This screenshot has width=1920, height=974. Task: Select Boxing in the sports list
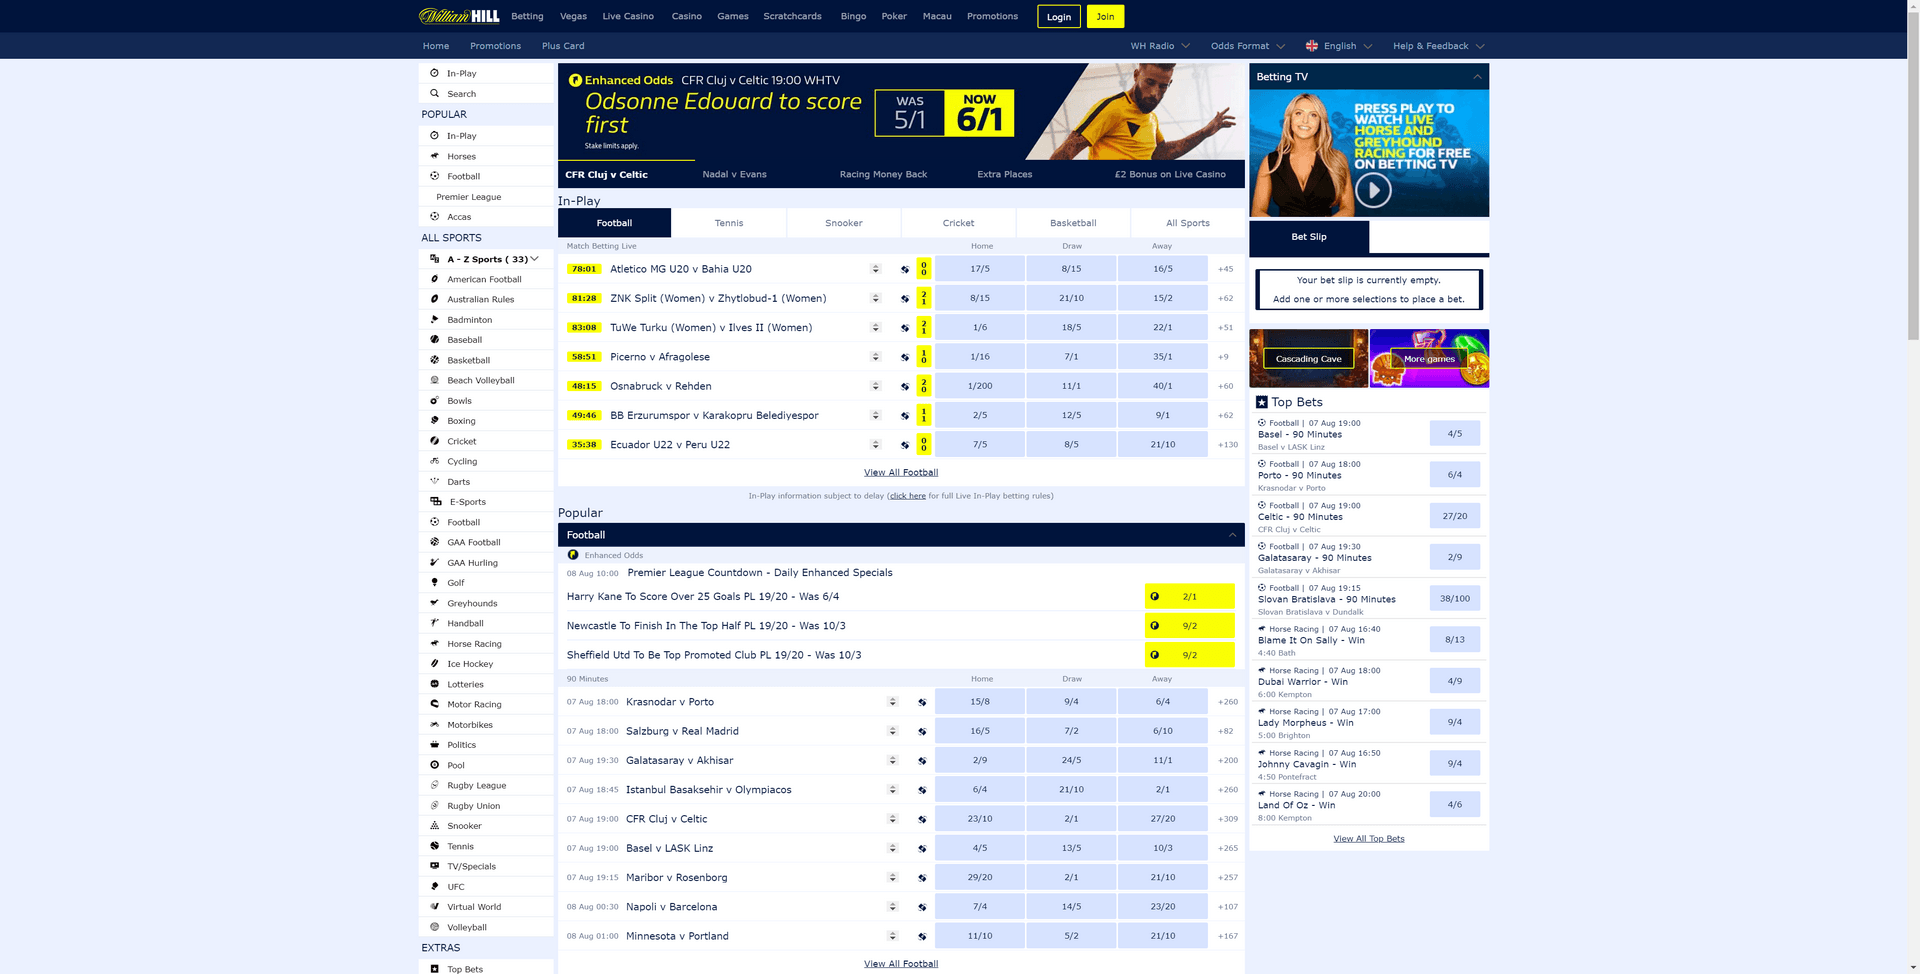[485, 421]
